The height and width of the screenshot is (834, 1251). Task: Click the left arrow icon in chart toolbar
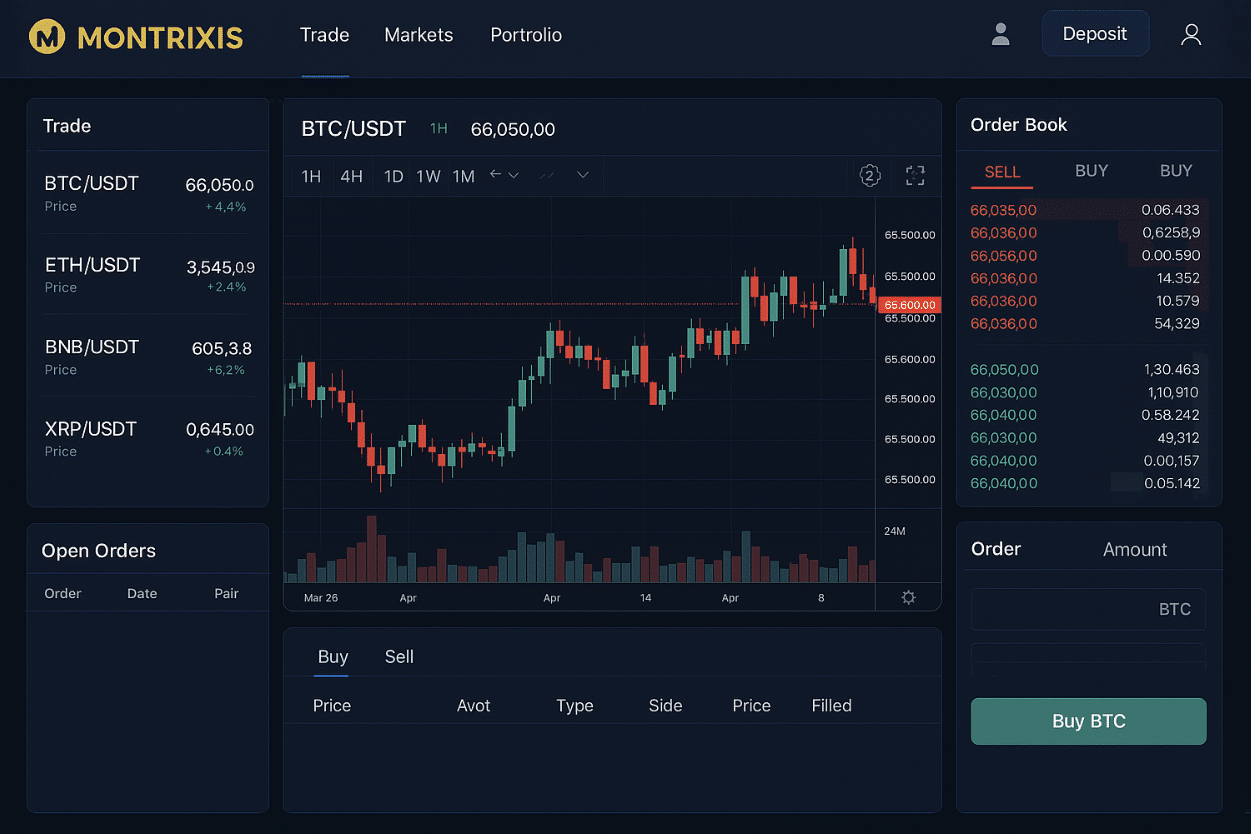pos(495,175)
